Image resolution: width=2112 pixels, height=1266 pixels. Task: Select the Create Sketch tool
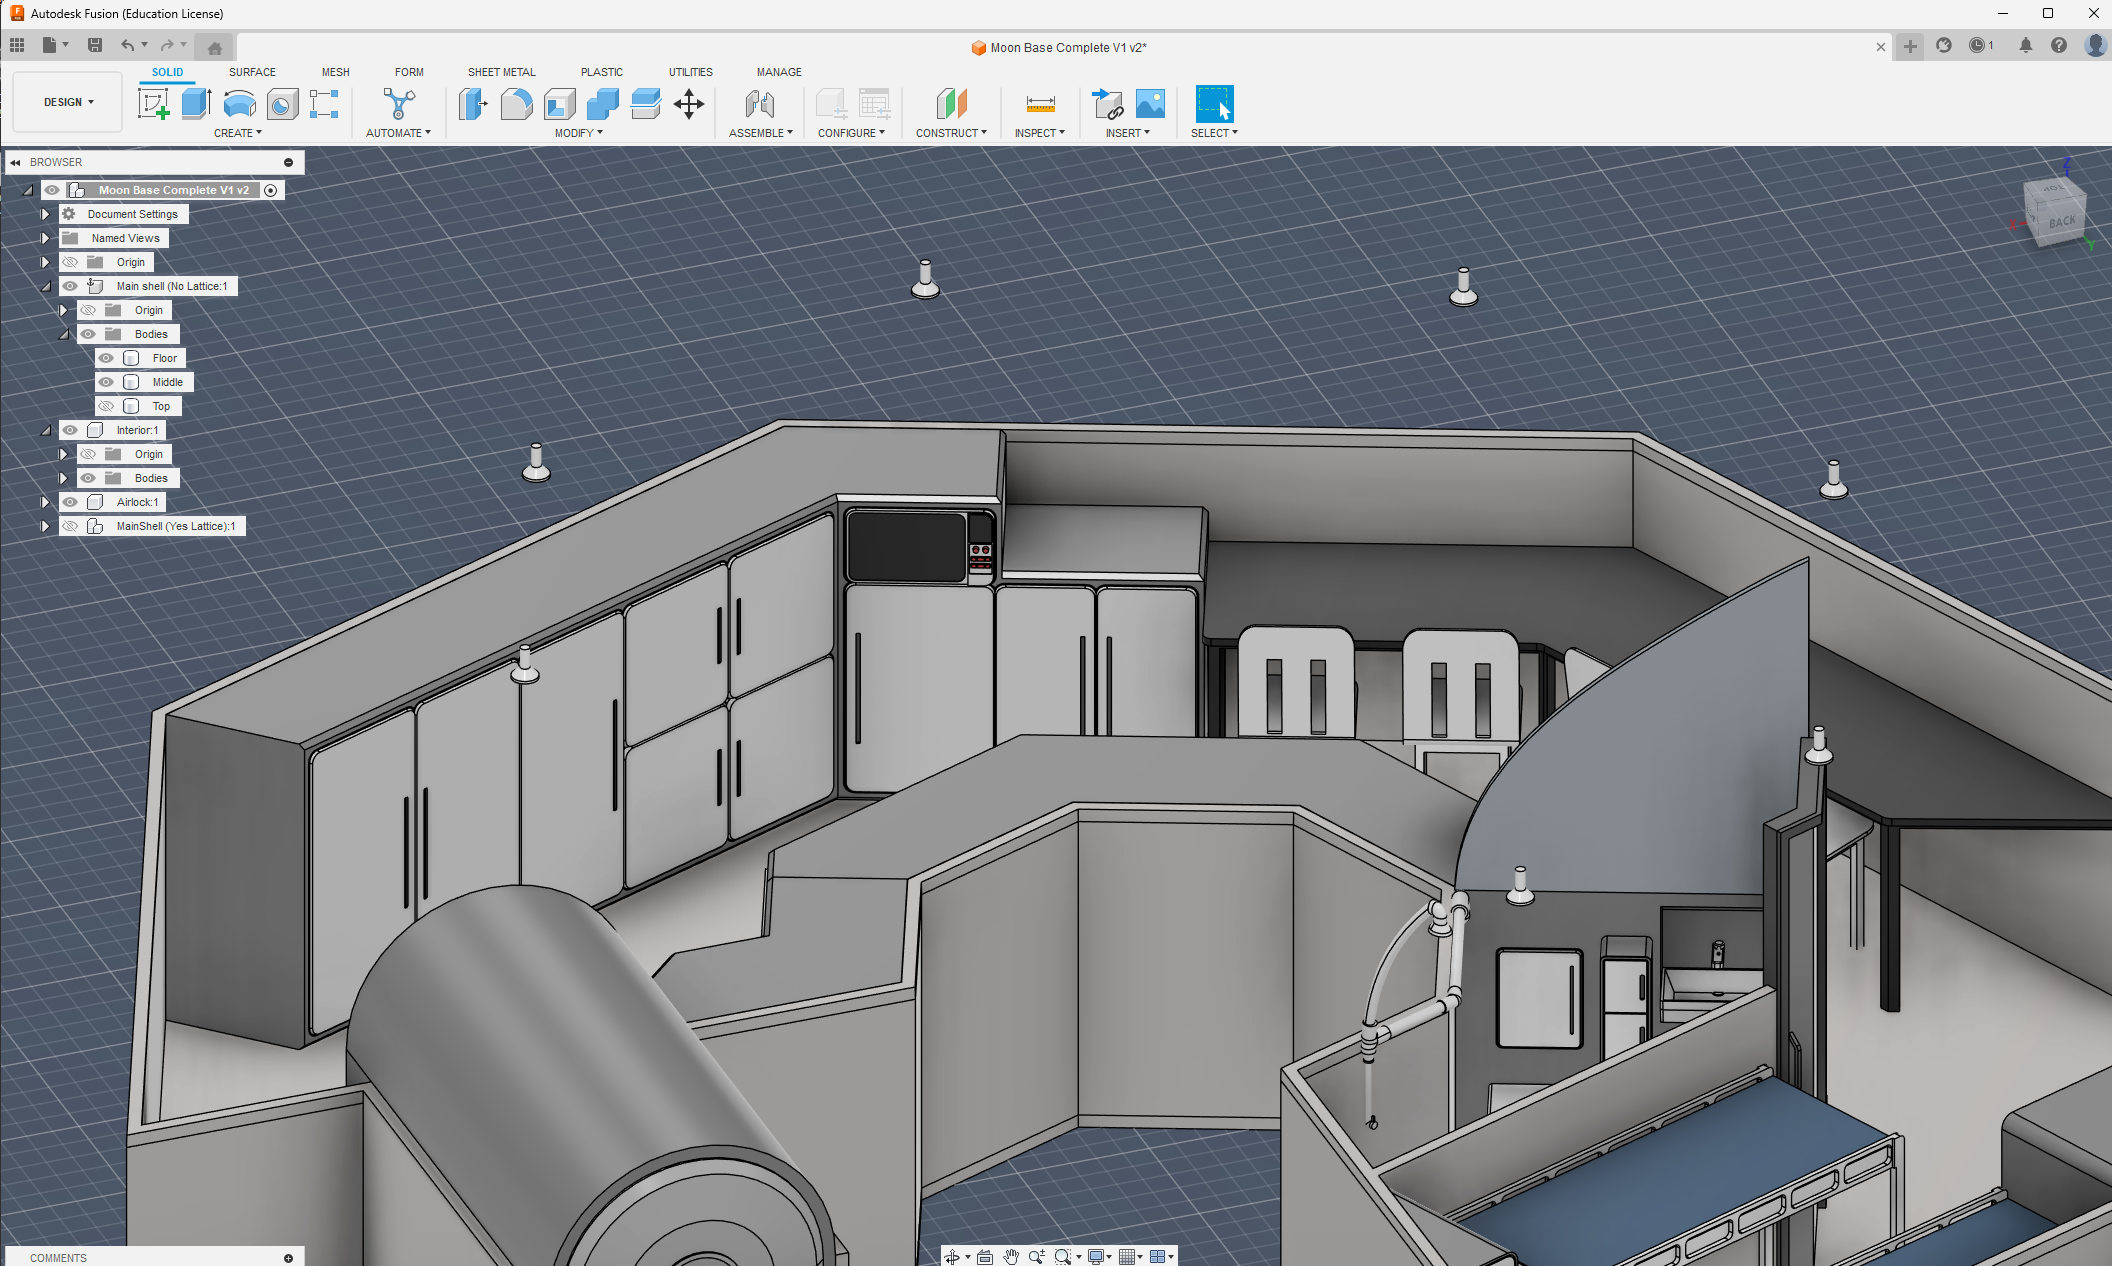tap(153, 104)
